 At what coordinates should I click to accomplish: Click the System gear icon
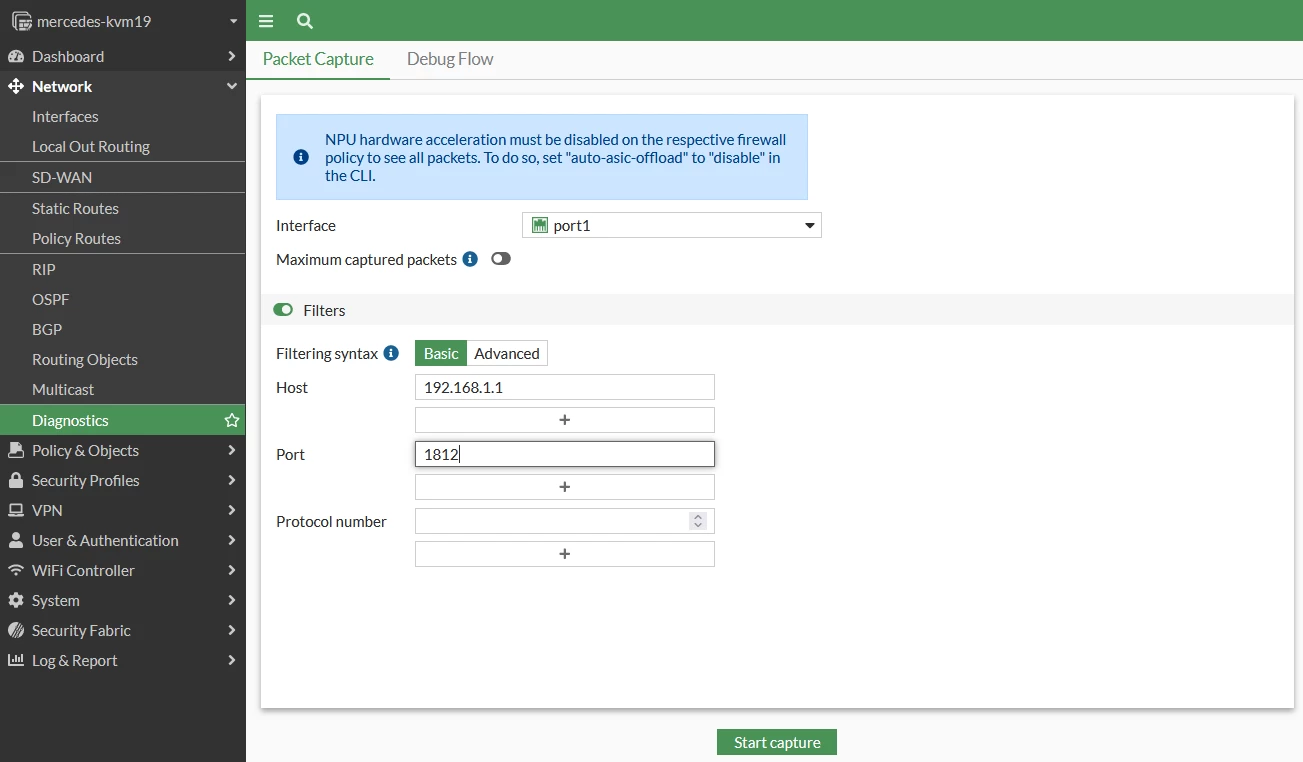pyautogui.click(x=15, y=600)
